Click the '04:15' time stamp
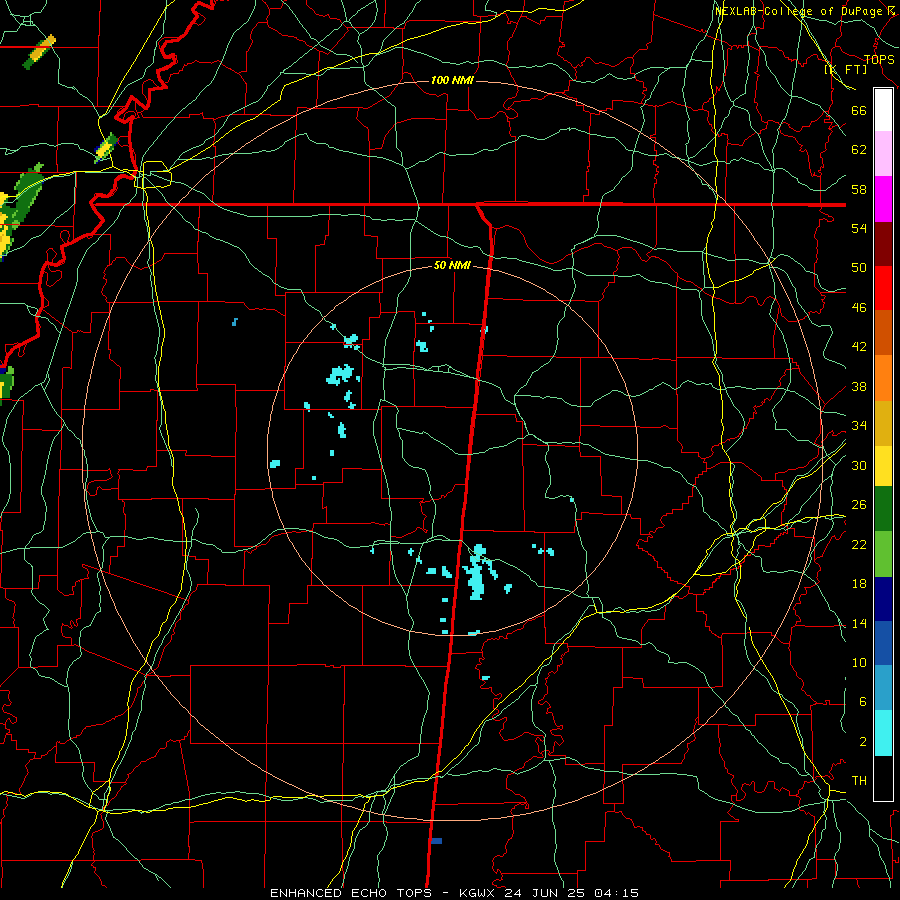The image size is (900, 900). click(617, 893)
